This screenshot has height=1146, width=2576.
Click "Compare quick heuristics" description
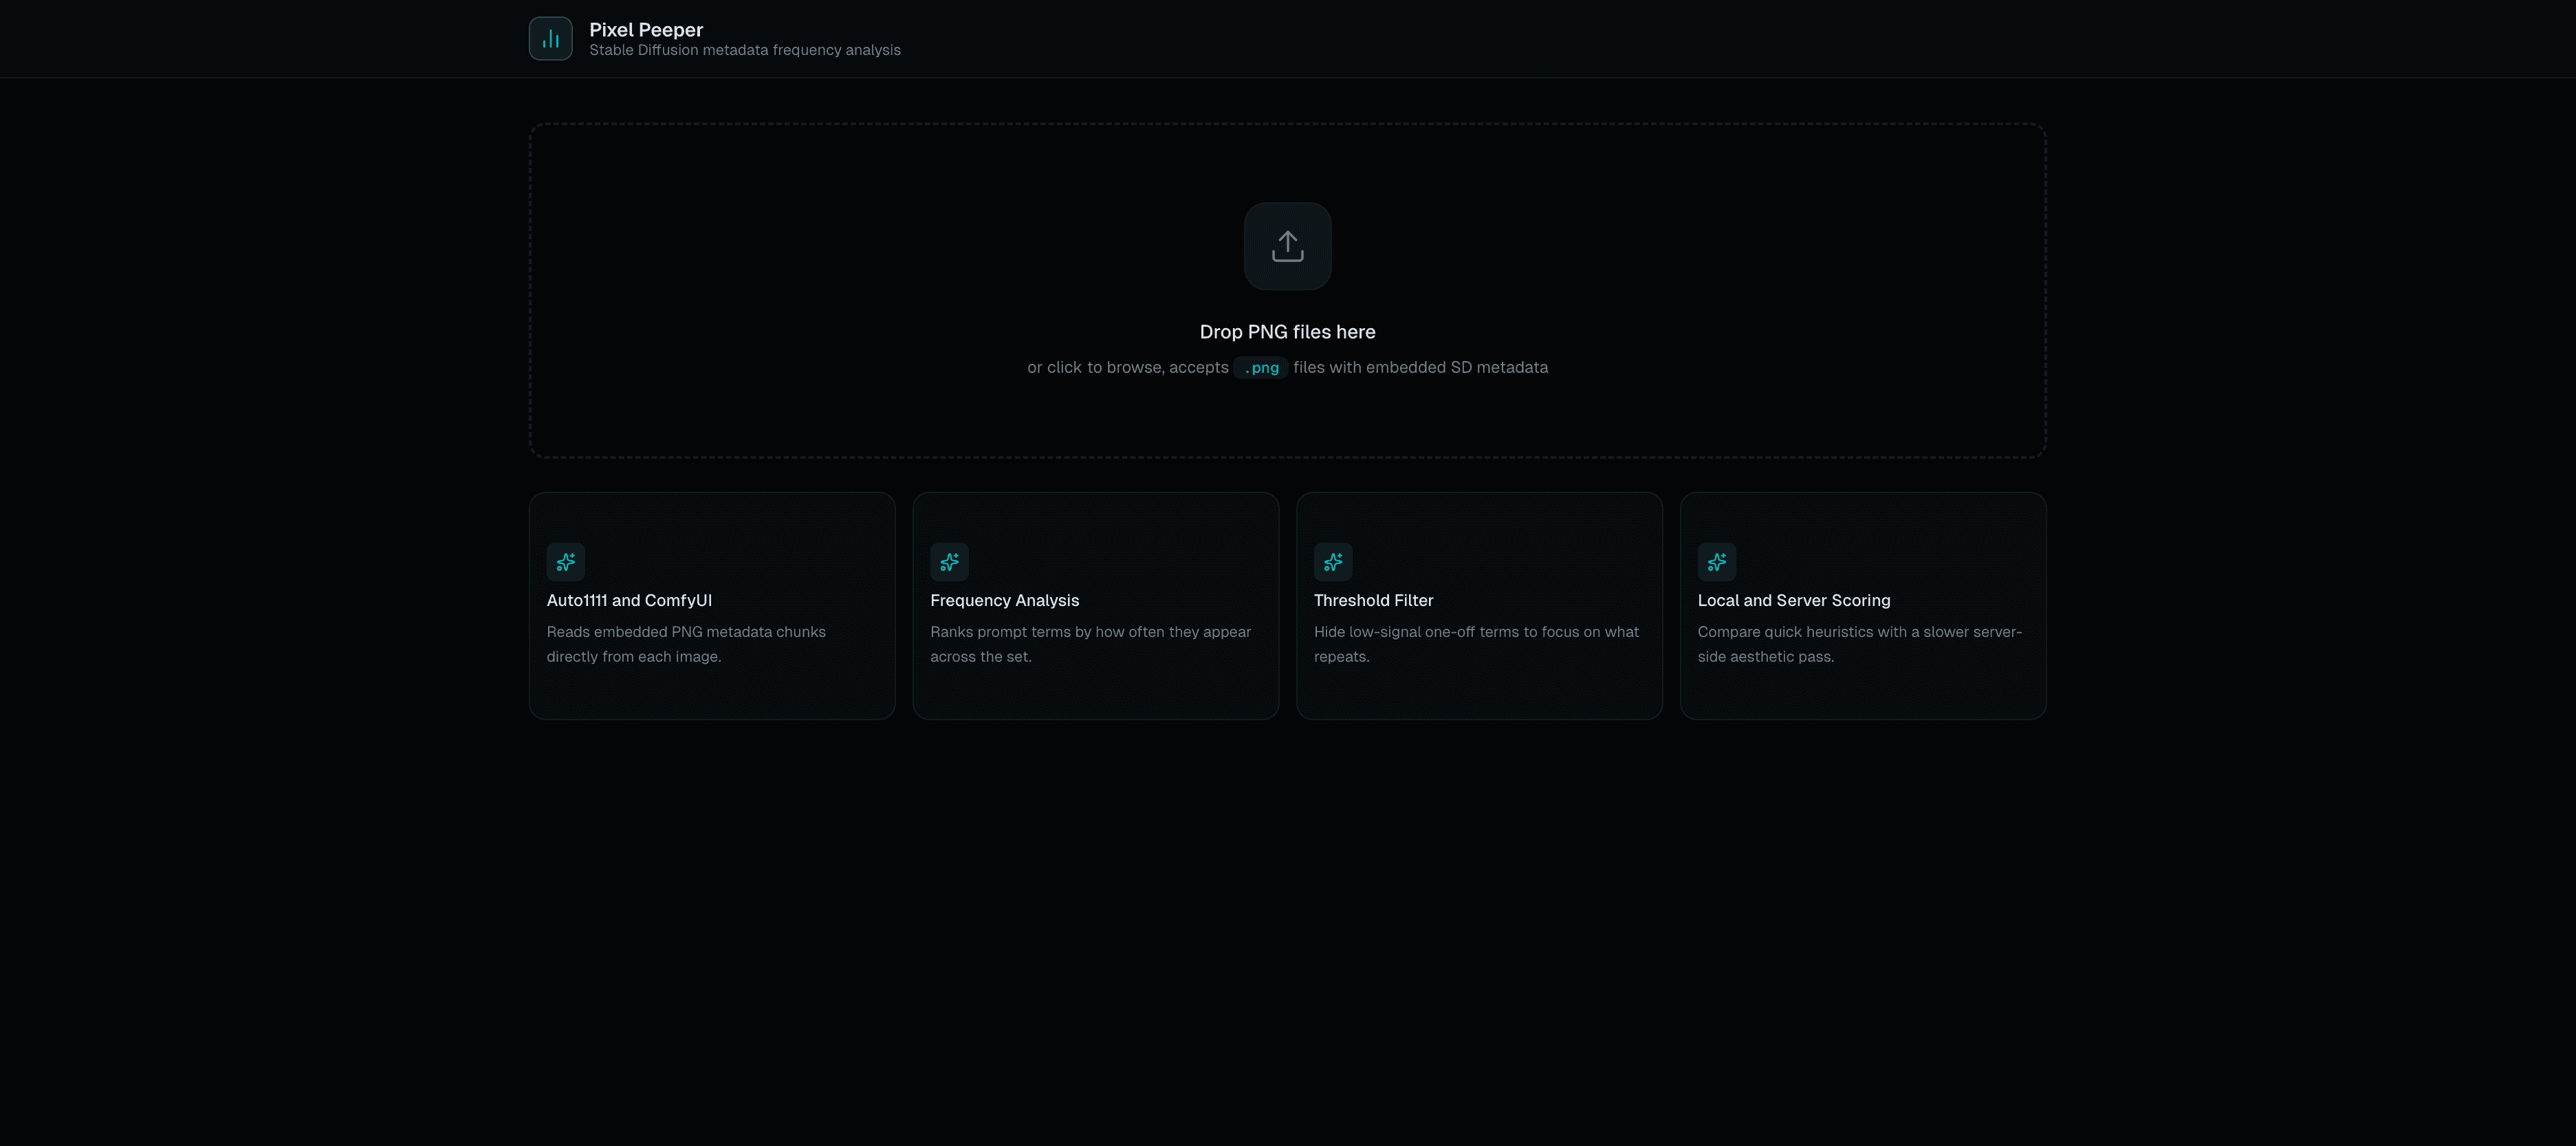1859,644
